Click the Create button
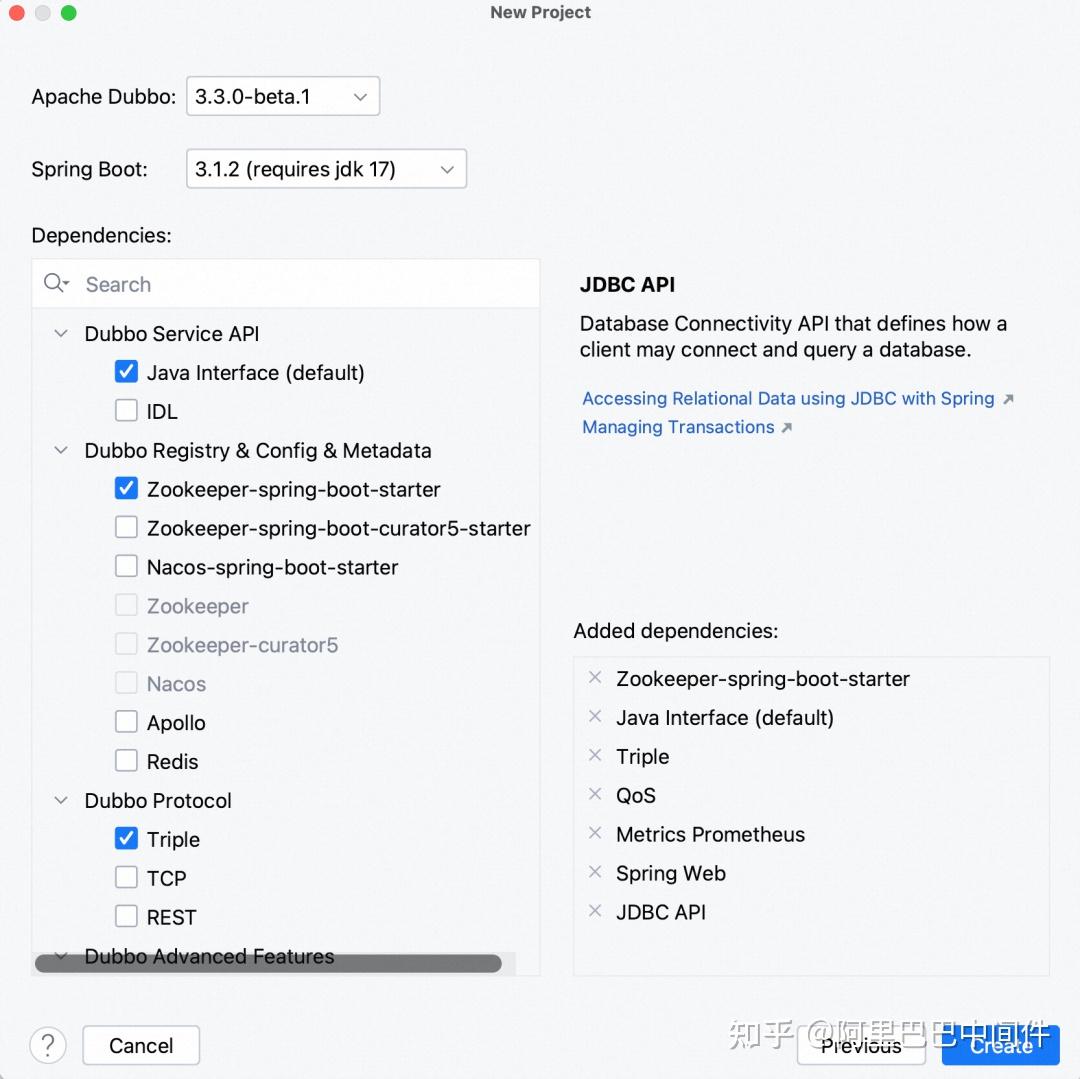Image resolution: width=1080 pixels, height=1079 pixels. [1000, 1045]
